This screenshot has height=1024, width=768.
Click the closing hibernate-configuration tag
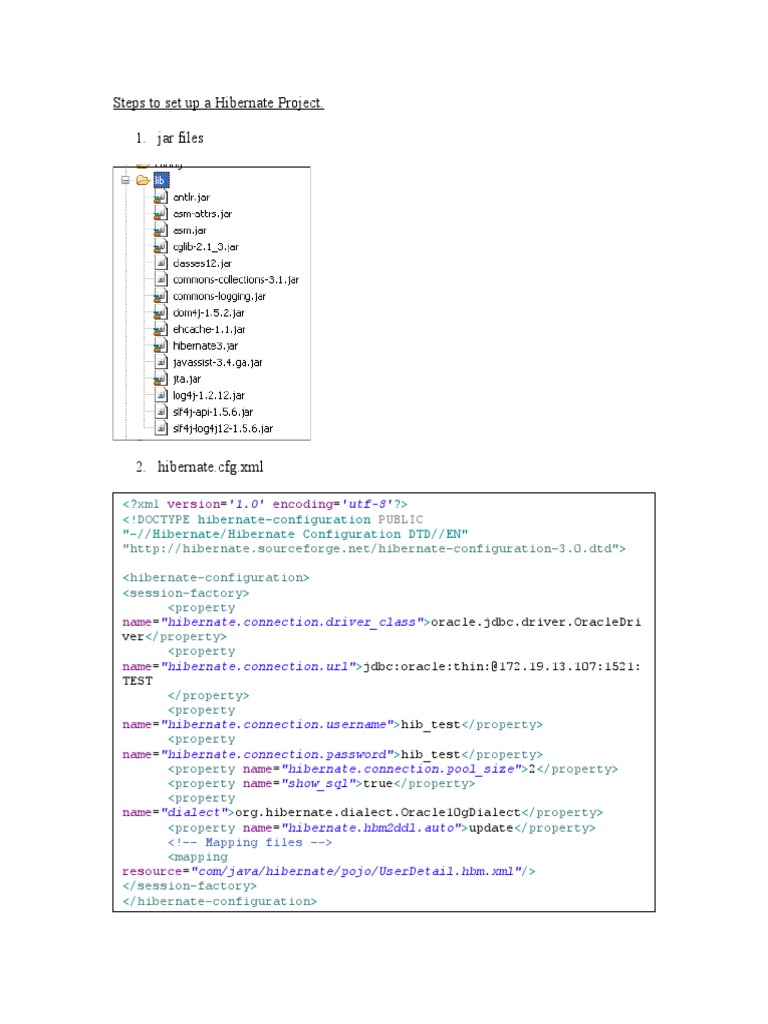pos(219,901)
